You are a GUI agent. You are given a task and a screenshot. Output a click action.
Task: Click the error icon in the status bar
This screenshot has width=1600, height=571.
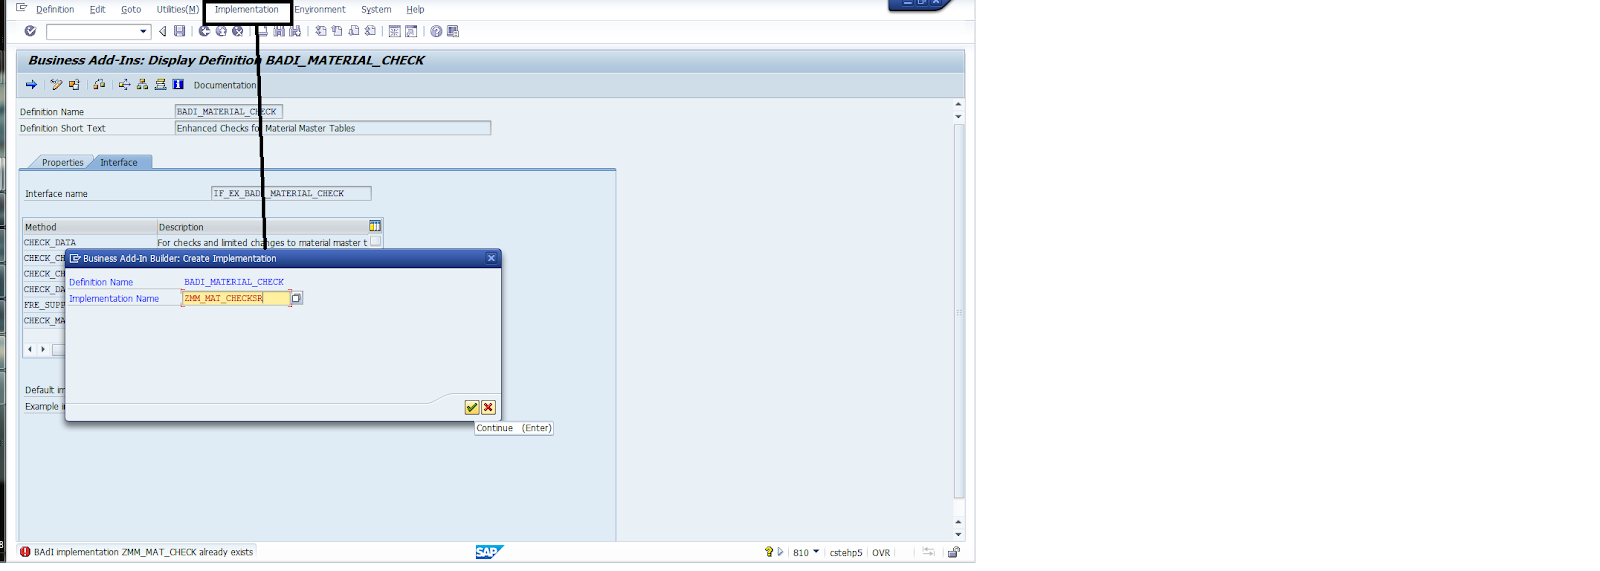(25, 551)
